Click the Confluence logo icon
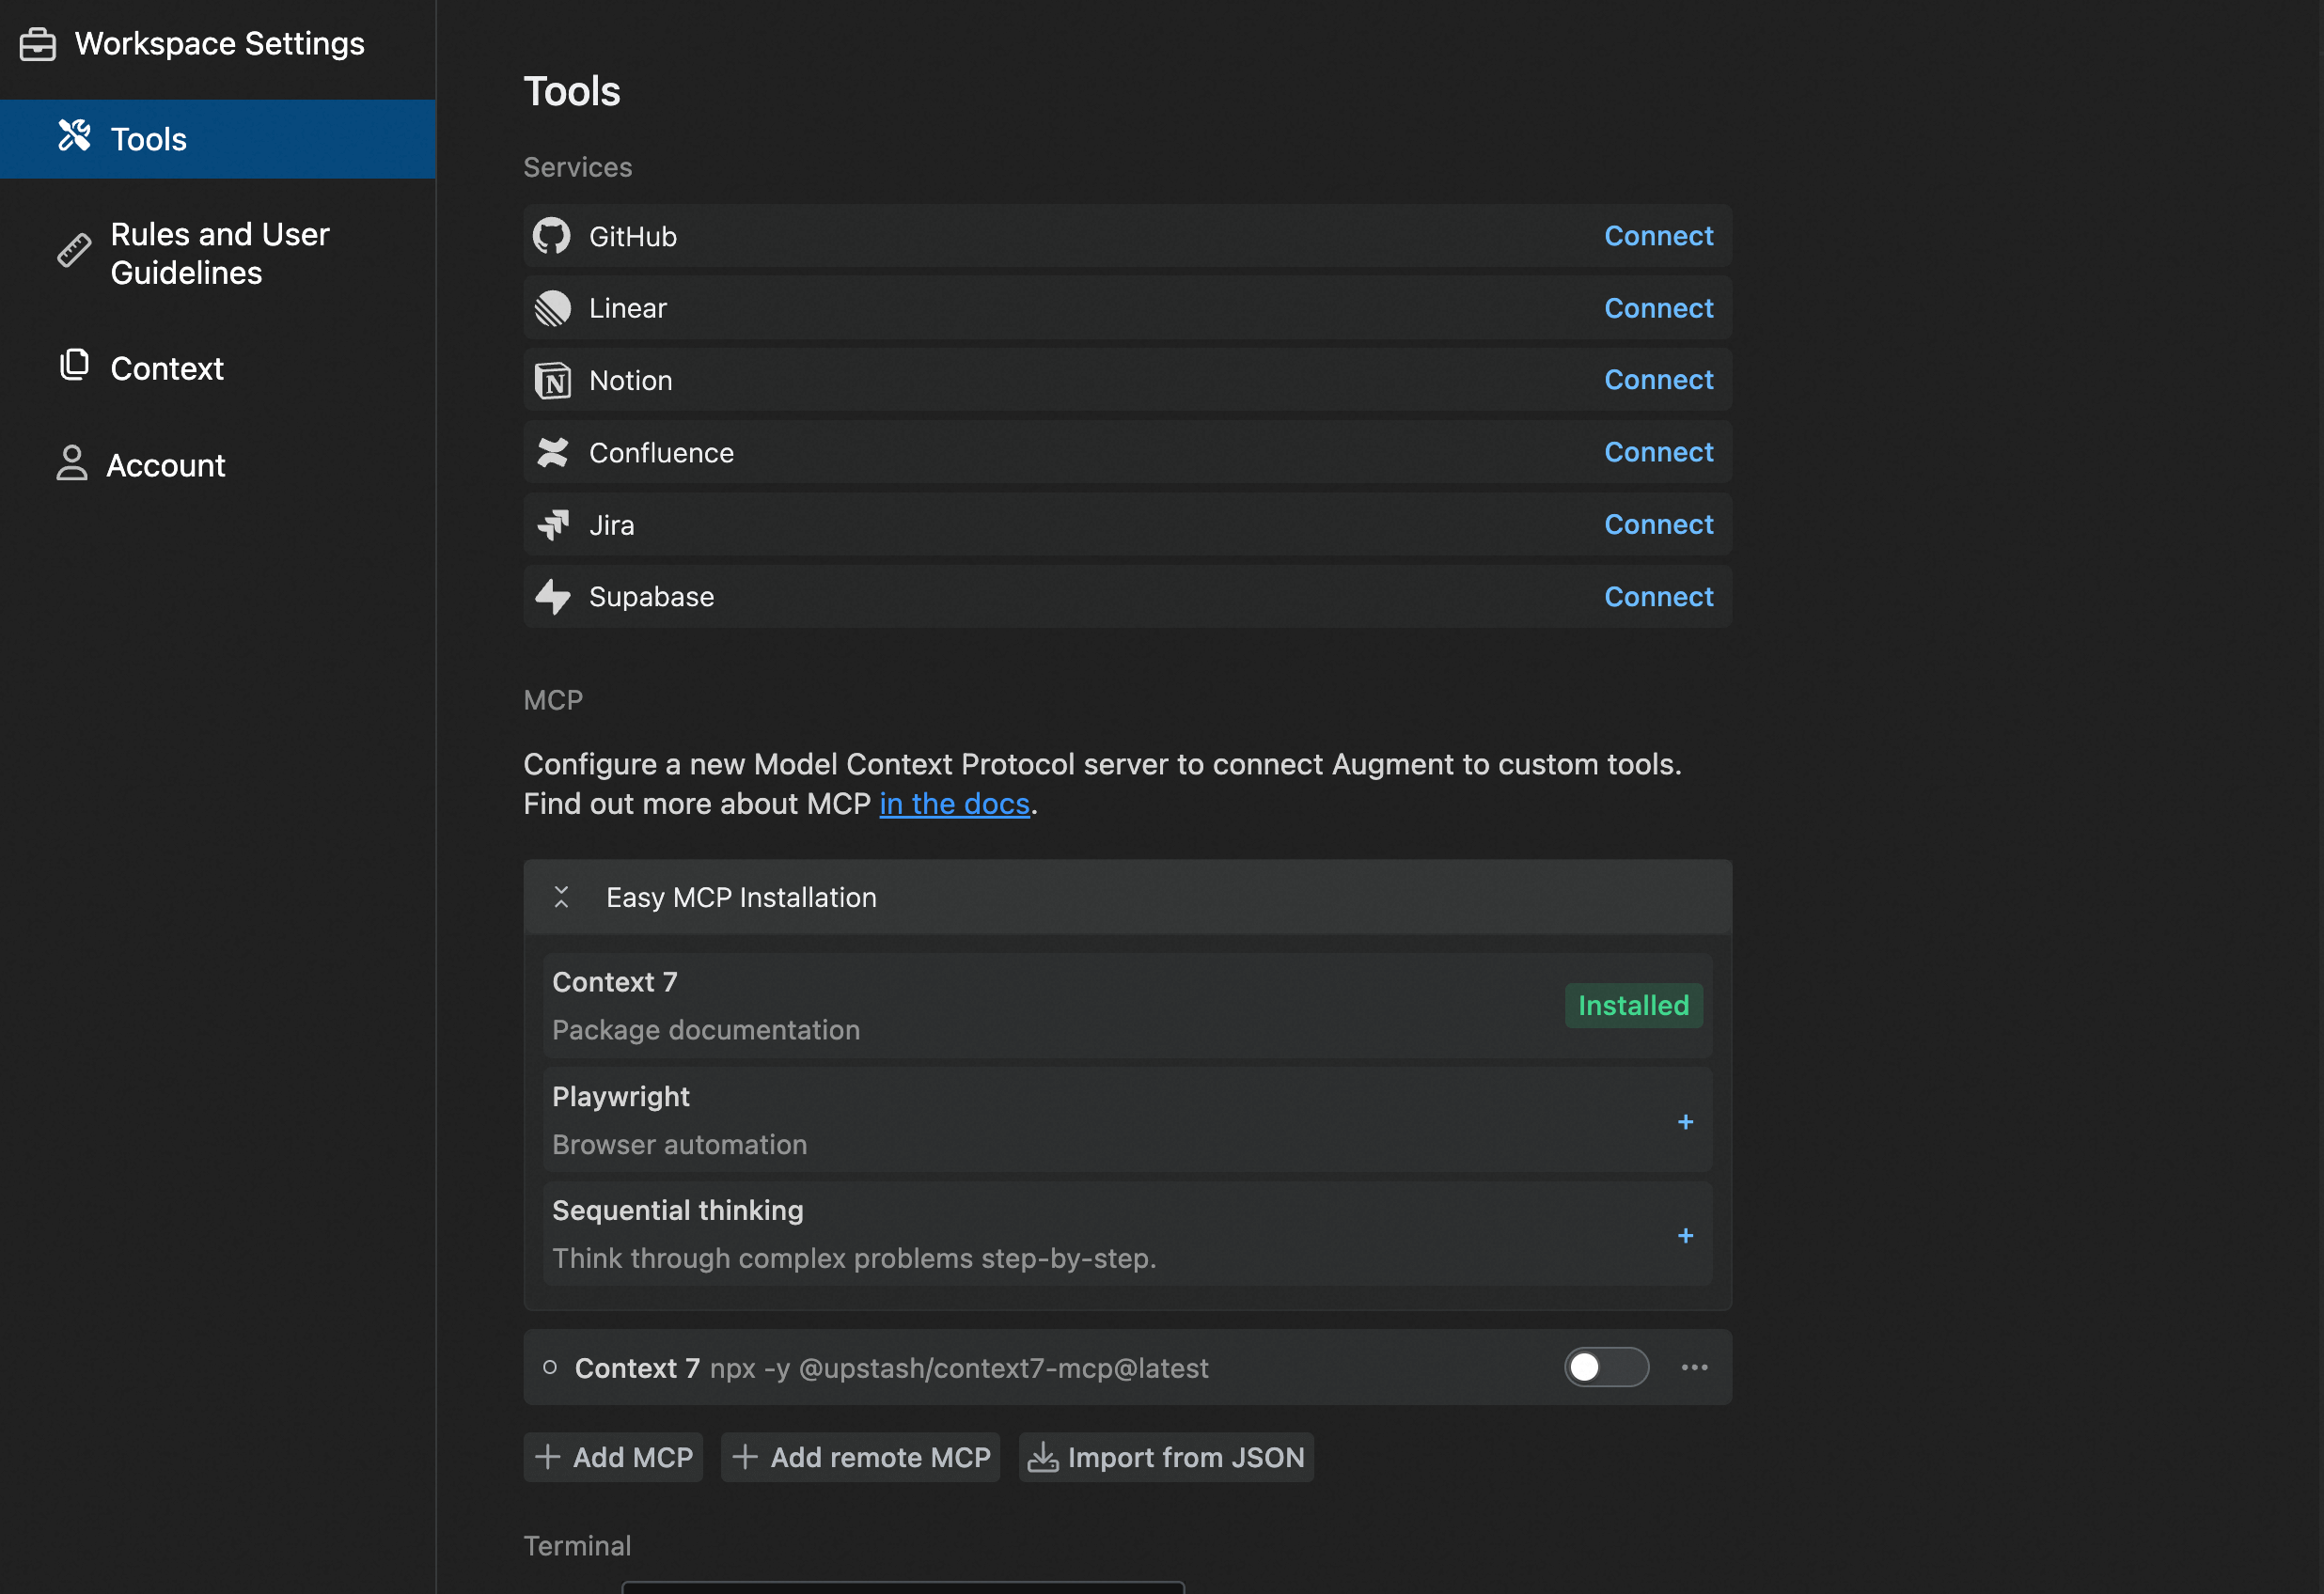Image resolution: width=2324 pixels, height=1594 pixels. [x=552, y=453]
